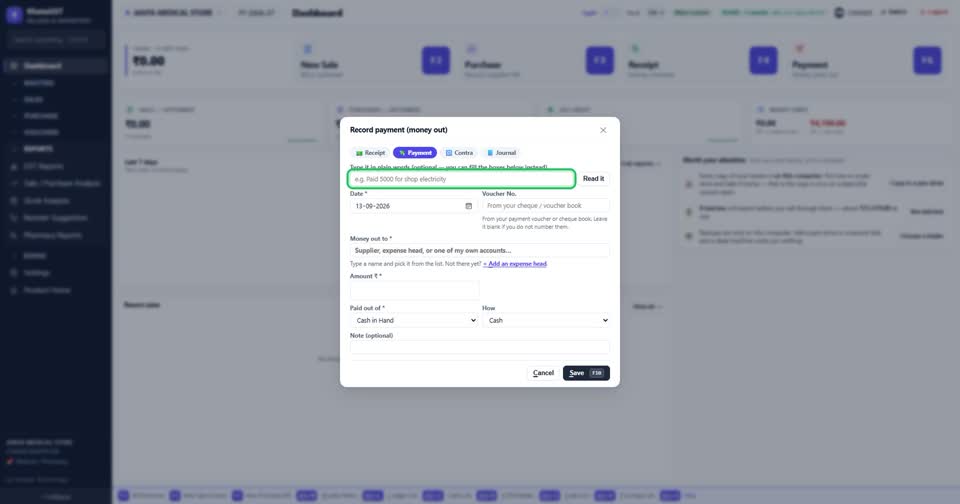
Task: Open the calendar picker in the Date field
Action: (468, 206)
